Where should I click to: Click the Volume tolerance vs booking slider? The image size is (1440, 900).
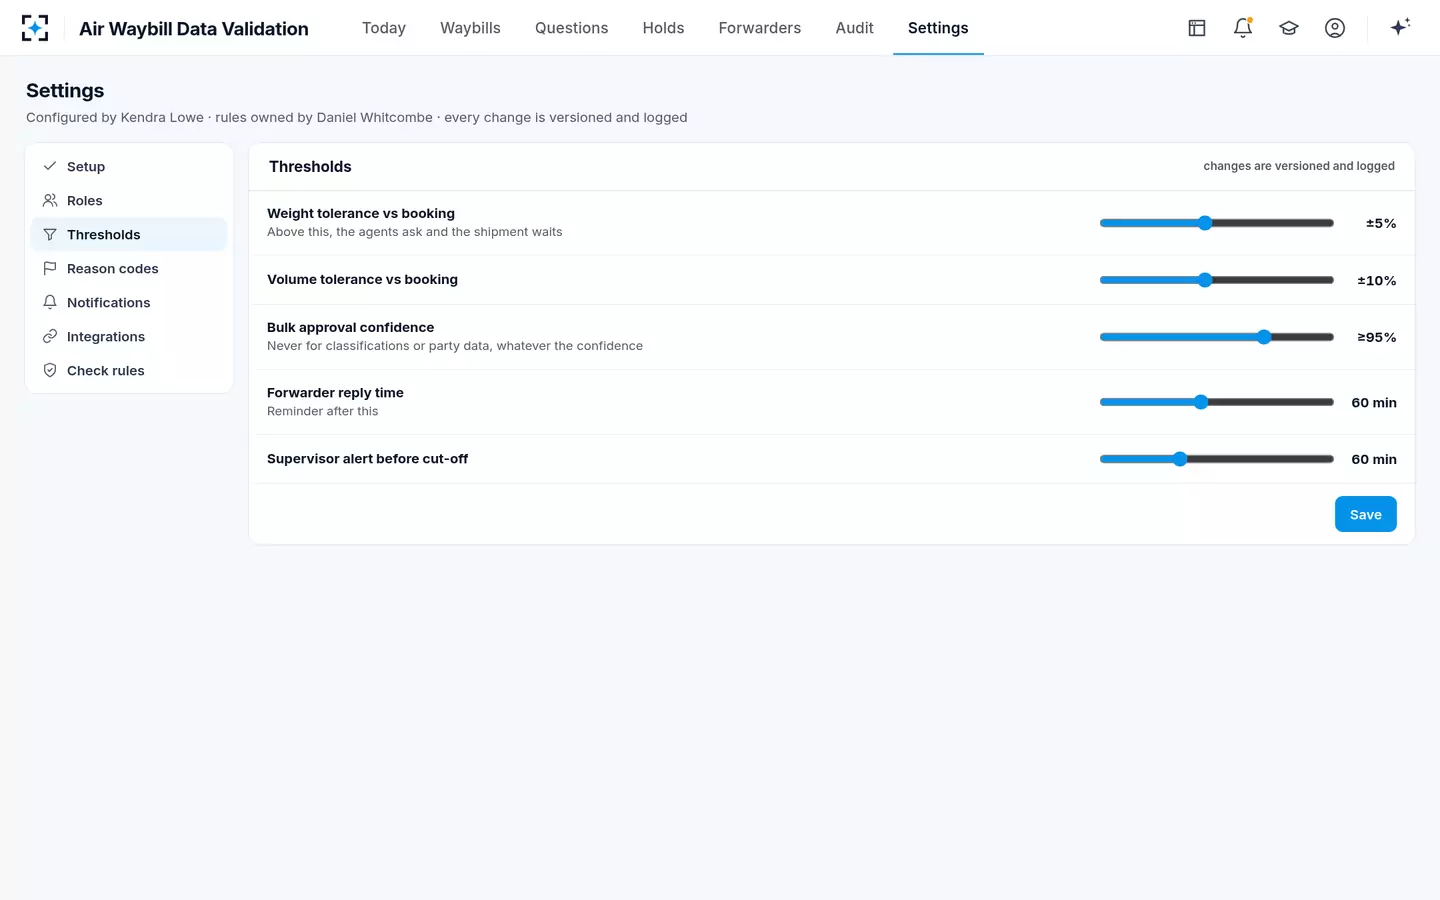1217,280
